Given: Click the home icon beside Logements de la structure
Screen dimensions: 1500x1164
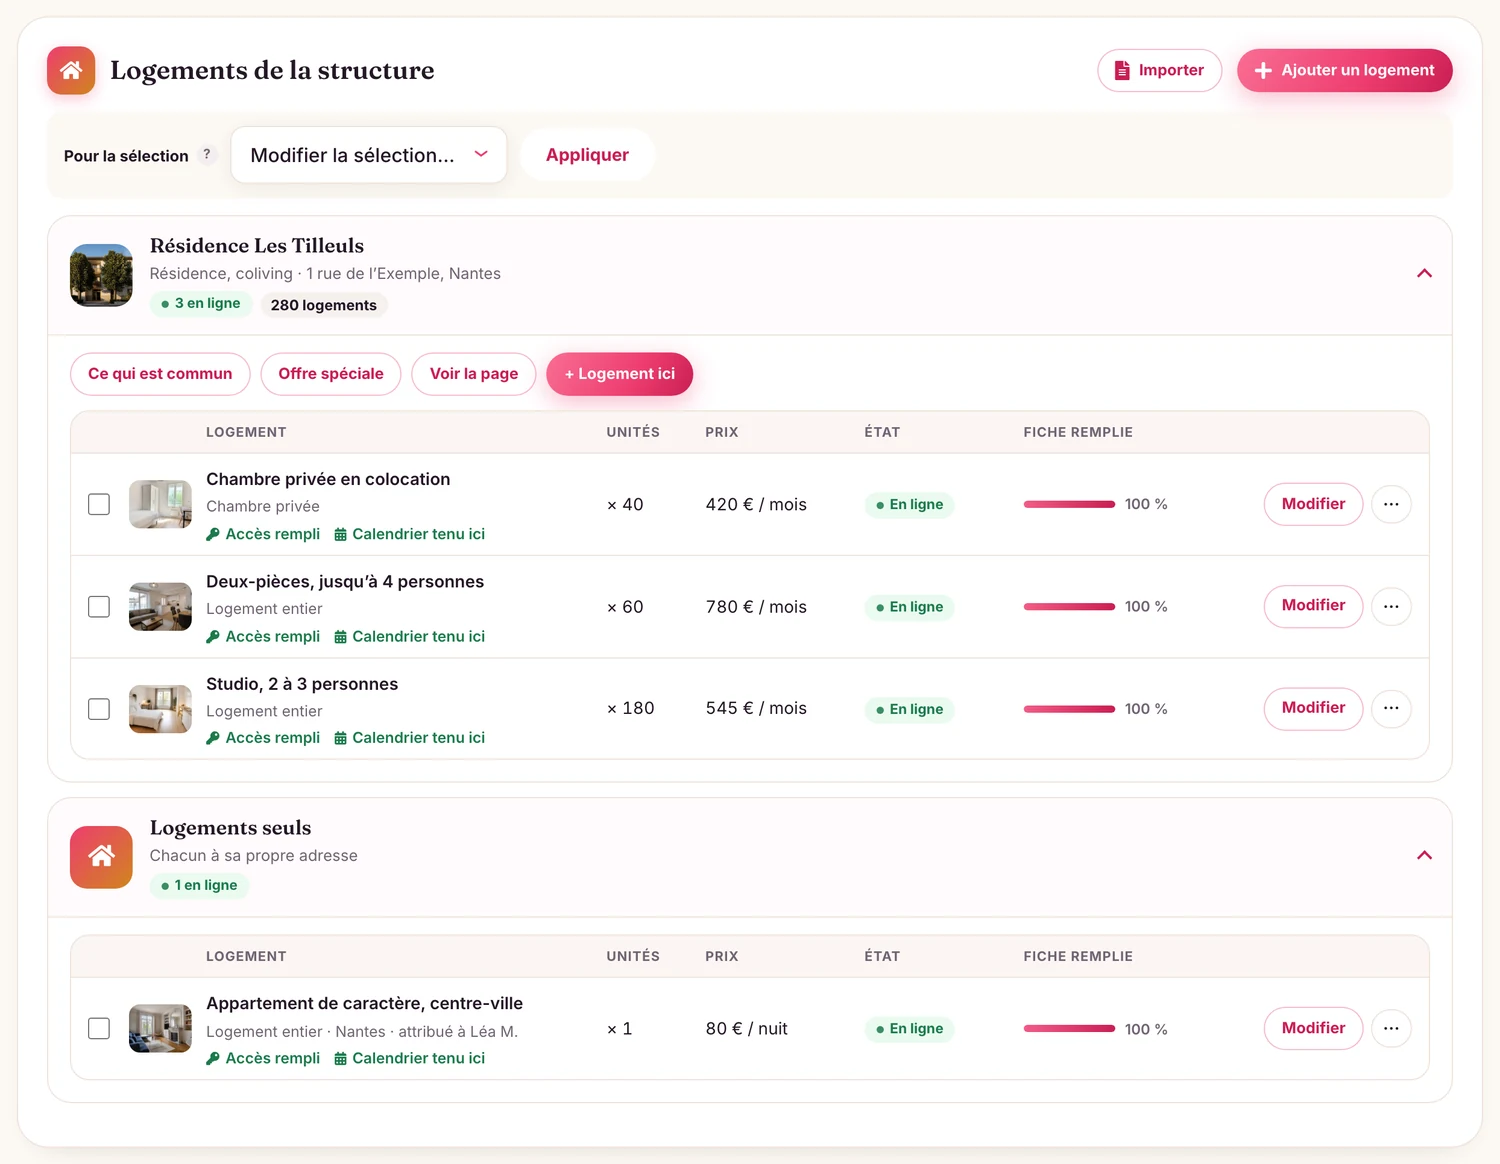Looking at the screenshot, I should point(71,70).
